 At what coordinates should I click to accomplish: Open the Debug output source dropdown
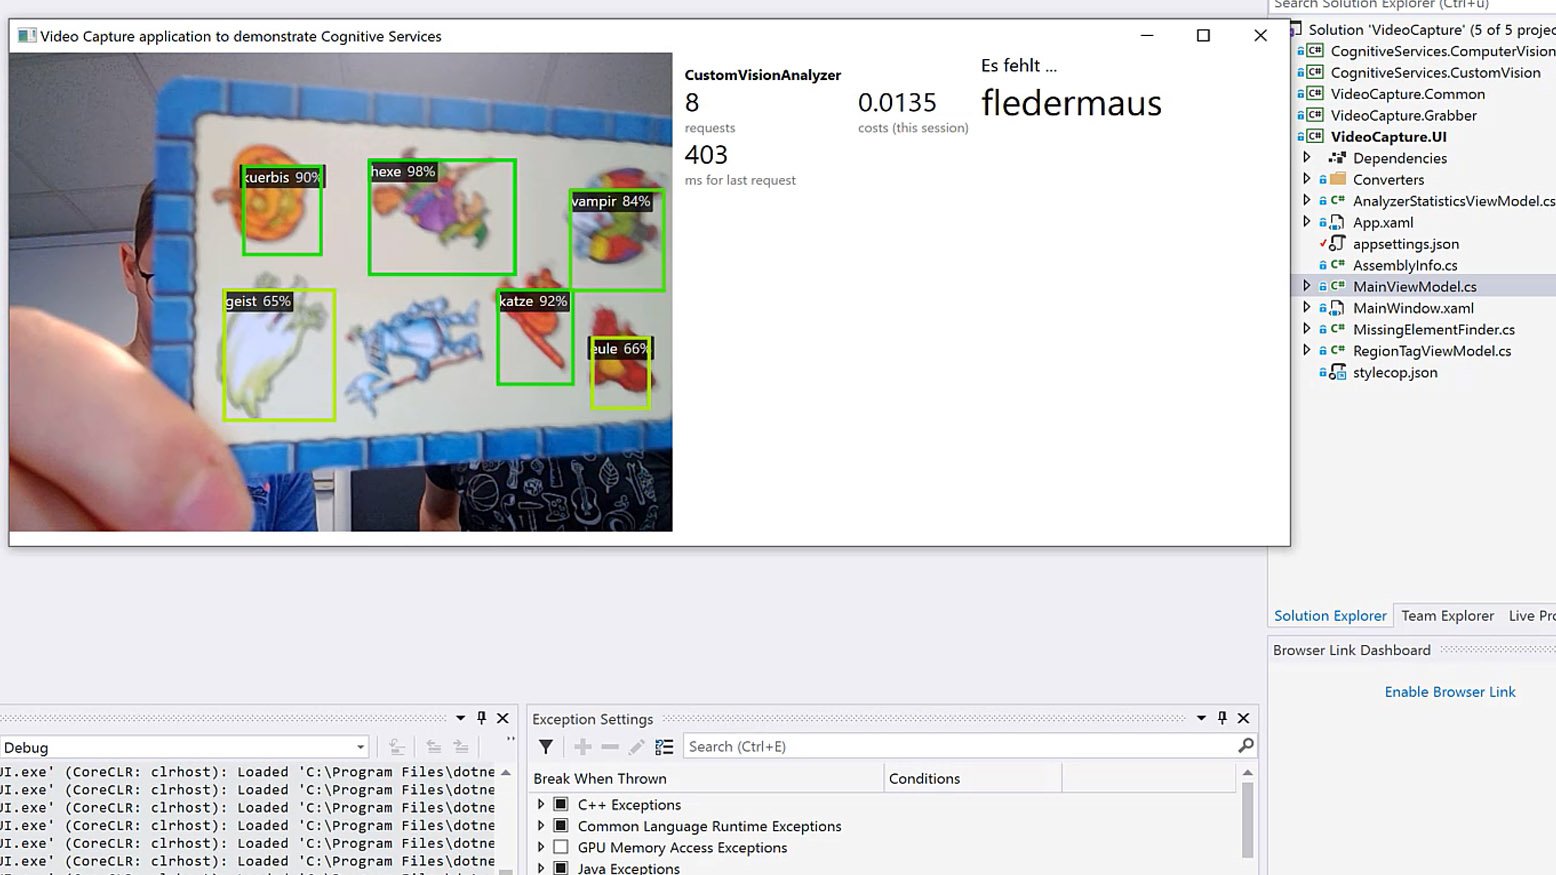pos(360,747)
